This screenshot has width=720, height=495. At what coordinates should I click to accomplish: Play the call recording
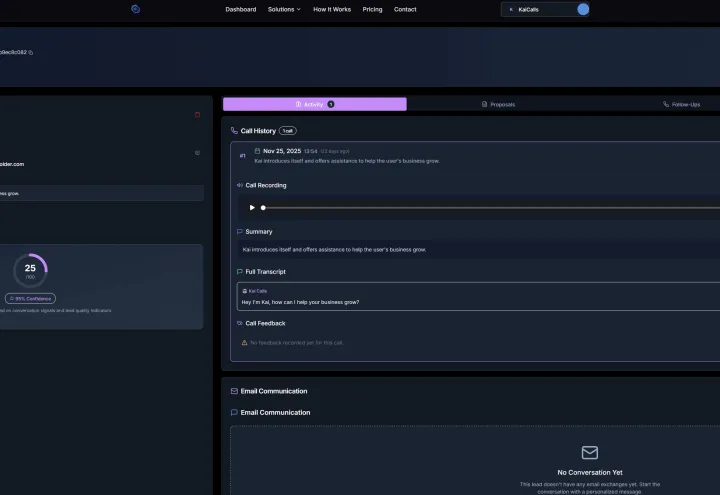point(252,208)
